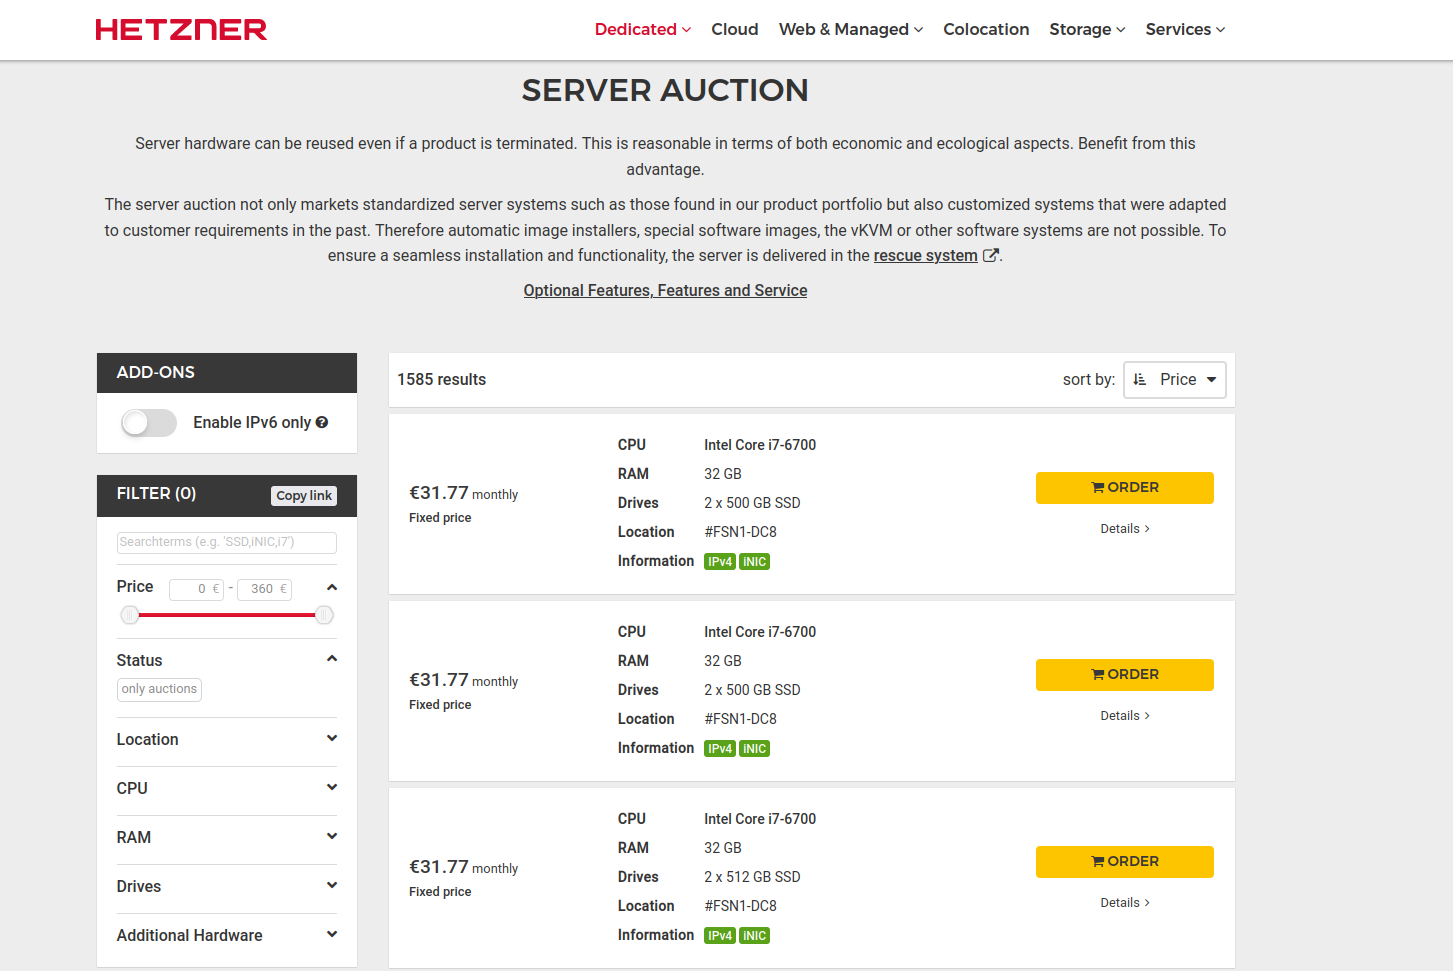Collapse the Status filter section
Image resolution: width=1453 pixels, height=971 pixels.
(x=332, y=659)
